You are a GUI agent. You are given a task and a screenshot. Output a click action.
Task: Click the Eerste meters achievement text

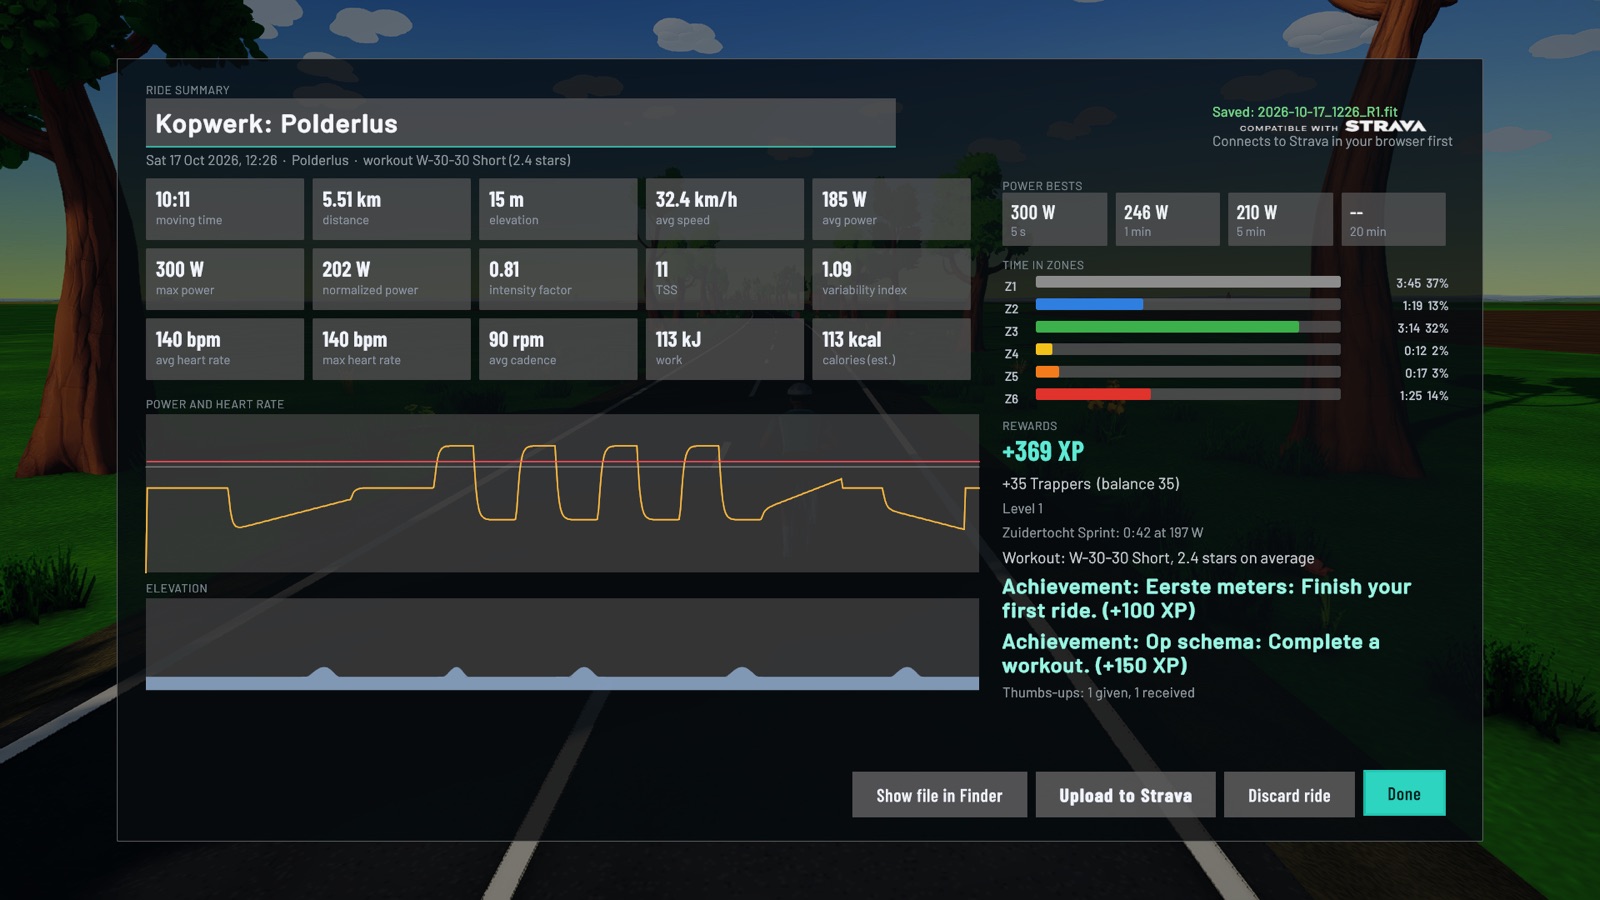tap(1206, 598)
